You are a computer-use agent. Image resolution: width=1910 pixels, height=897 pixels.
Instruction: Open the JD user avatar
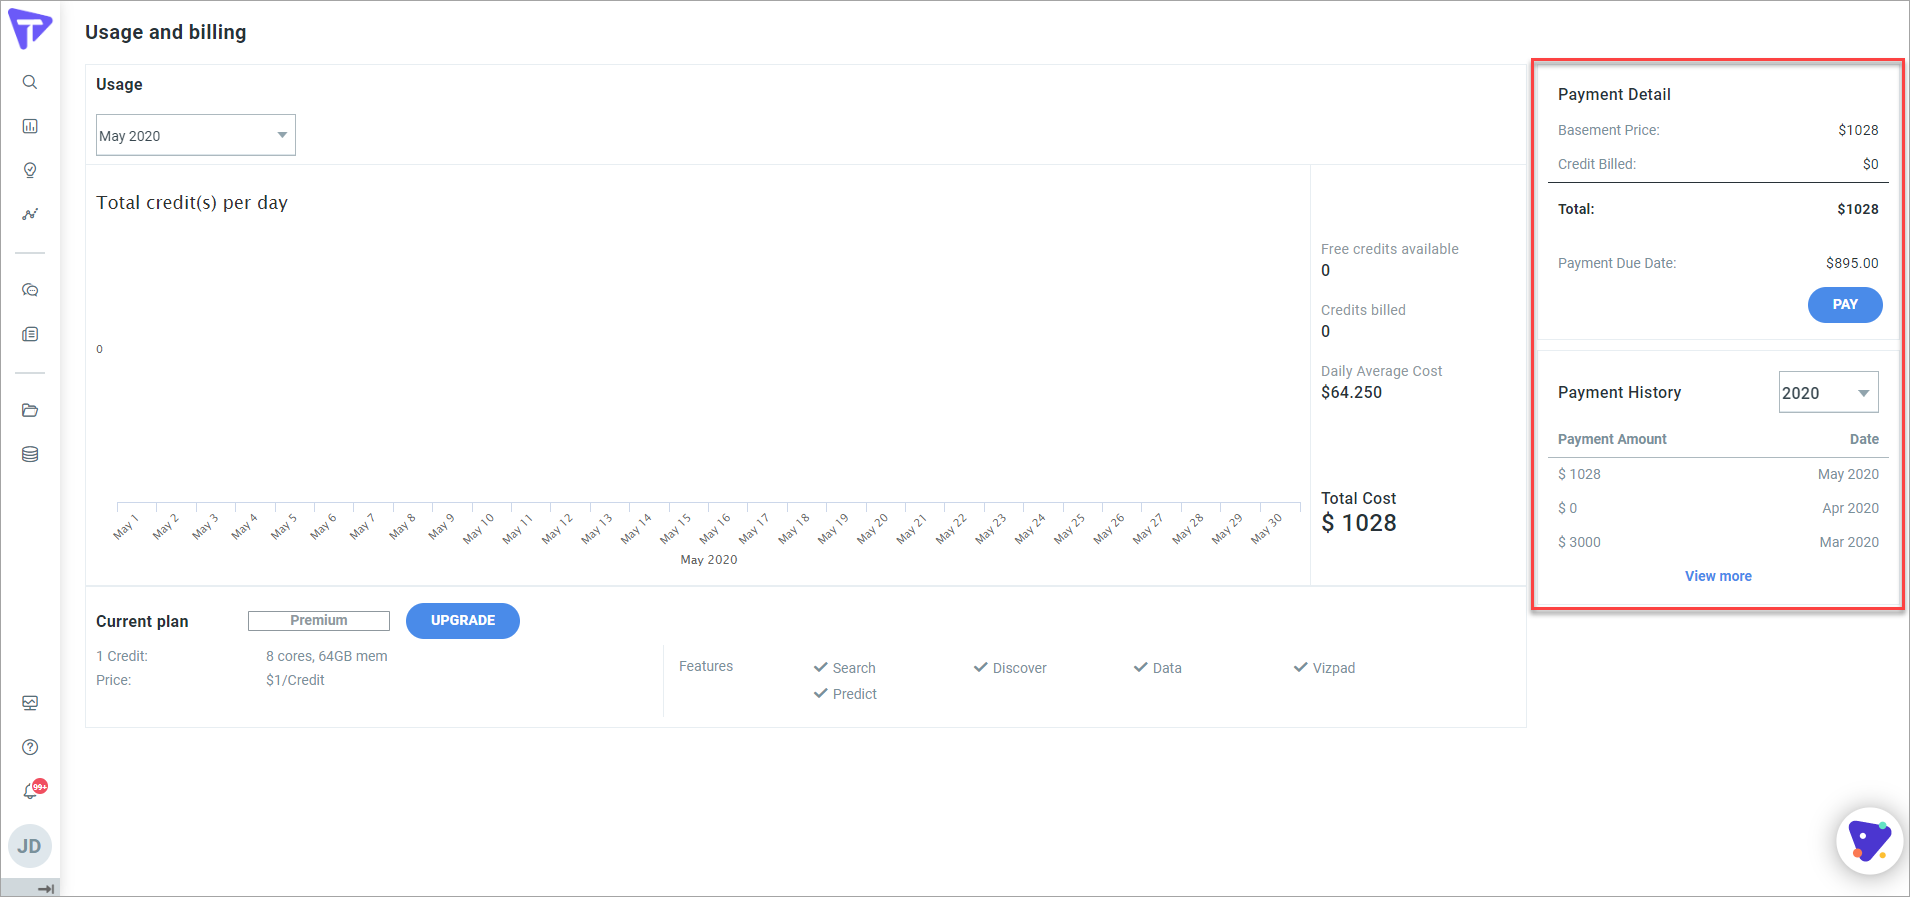[x=30, y=846]
